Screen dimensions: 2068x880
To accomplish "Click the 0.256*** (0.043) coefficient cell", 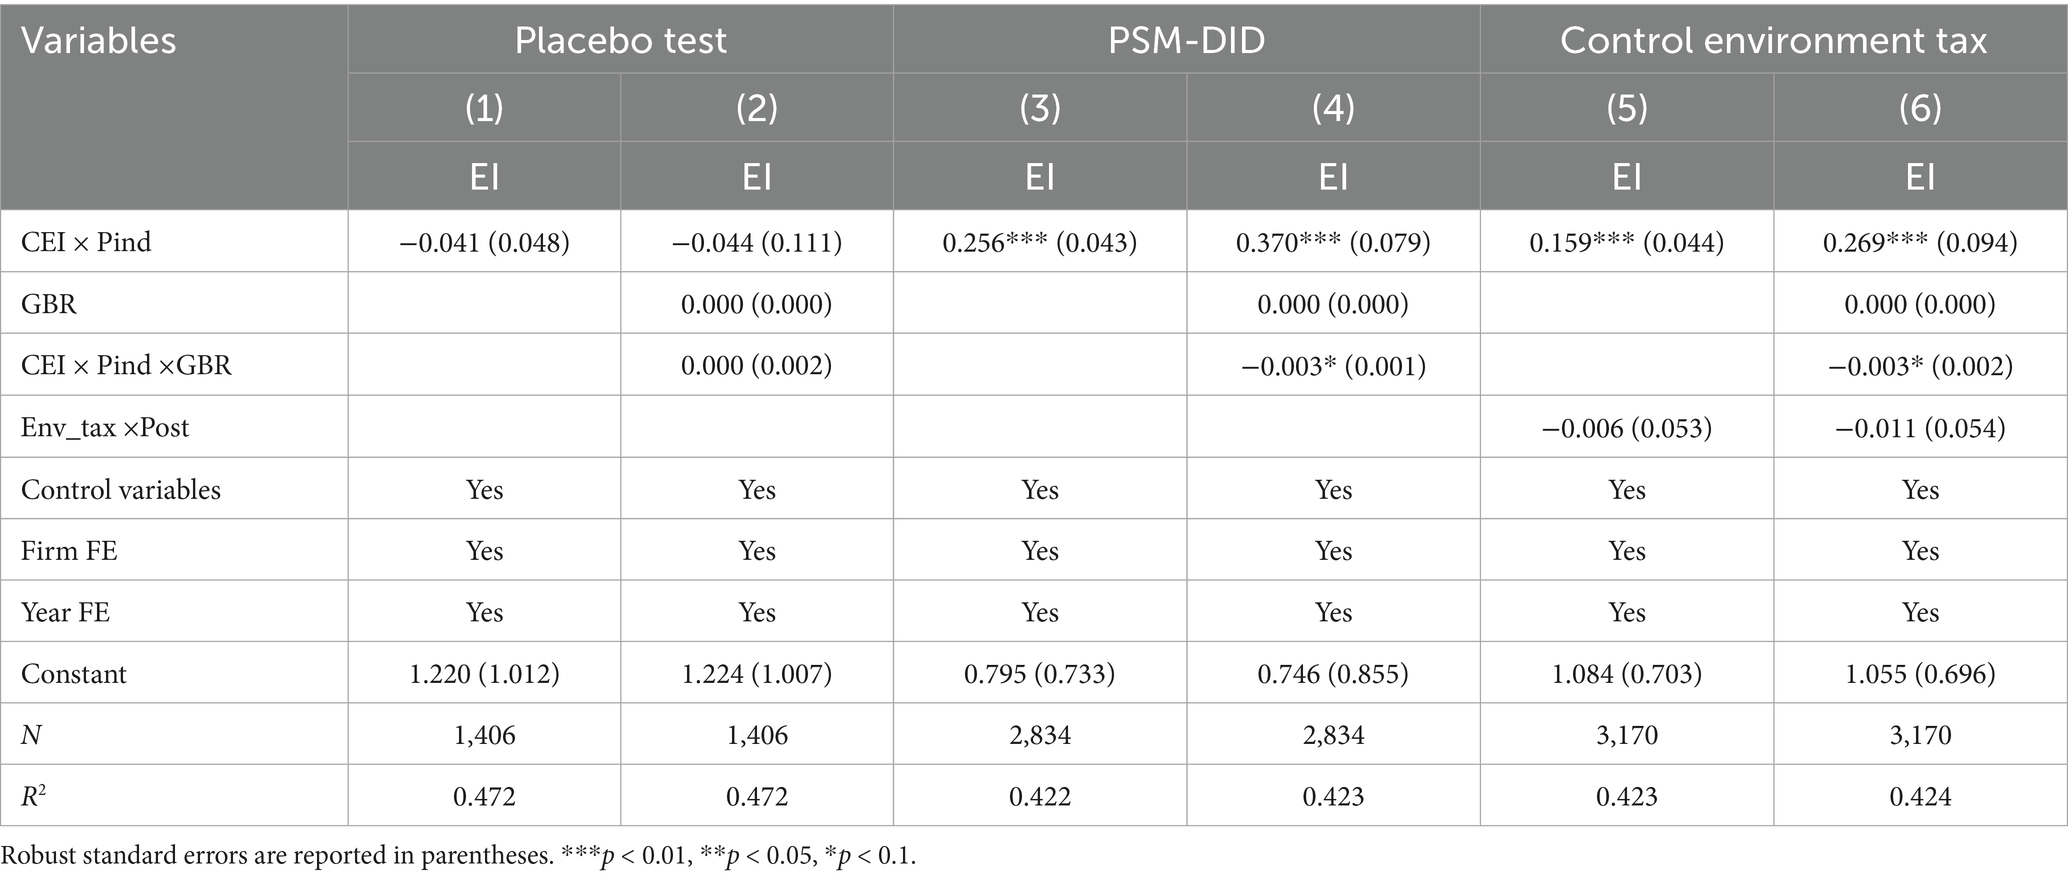I will [1040, 242].
